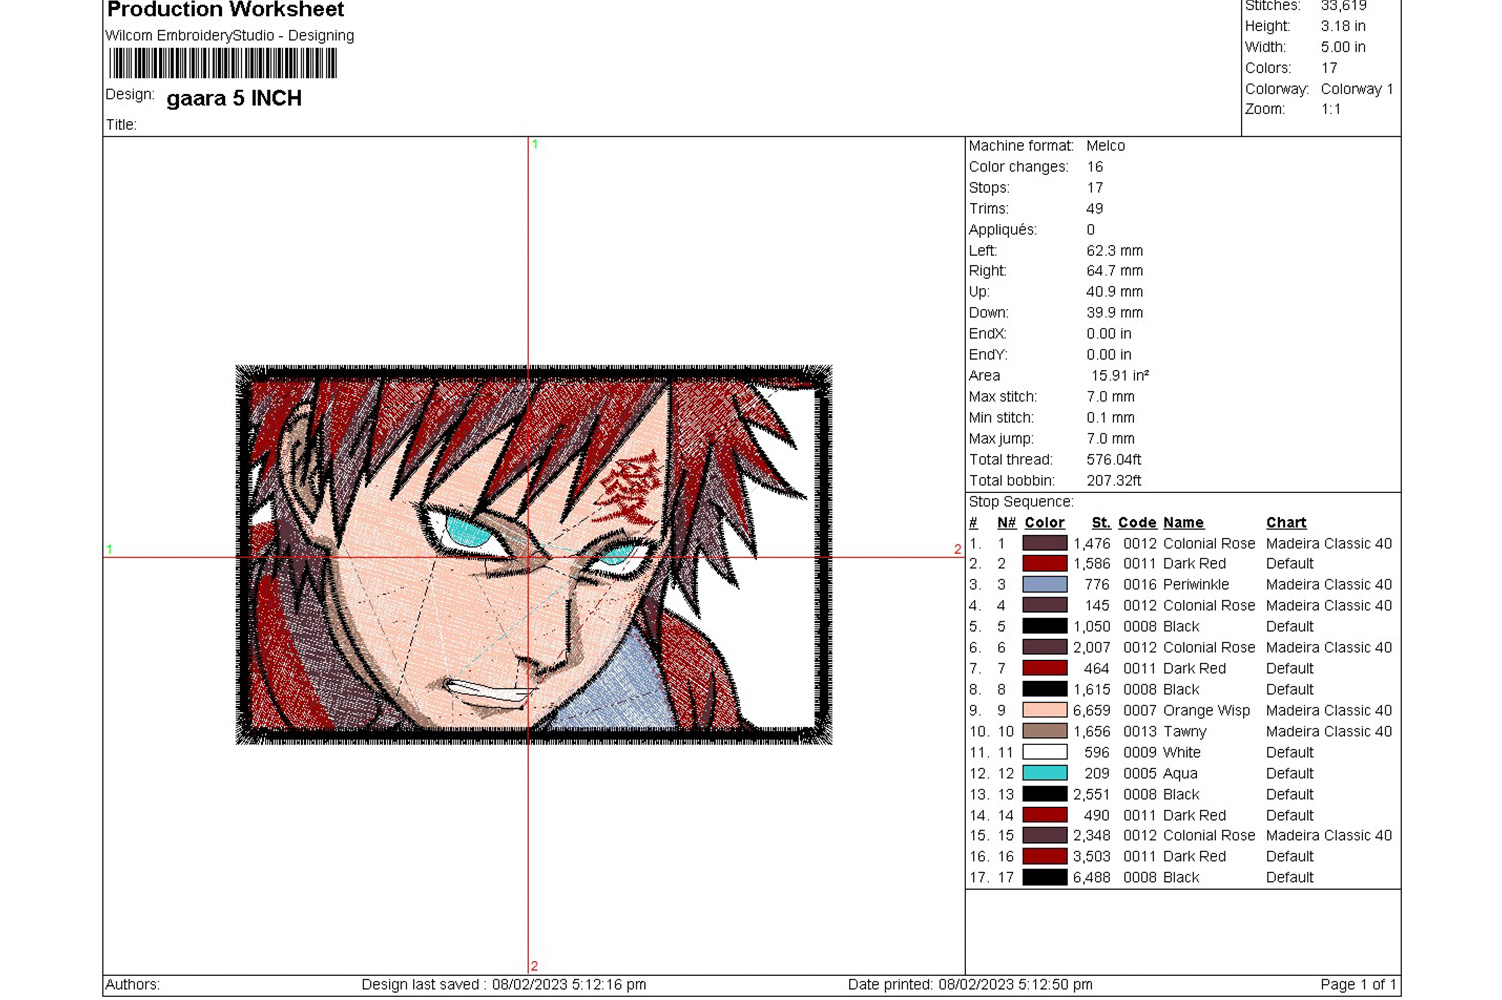The height and width of the screenshot is (1000, 1502).
Task: Click the Aqua swatch in stop 12
Action: 1045,774
